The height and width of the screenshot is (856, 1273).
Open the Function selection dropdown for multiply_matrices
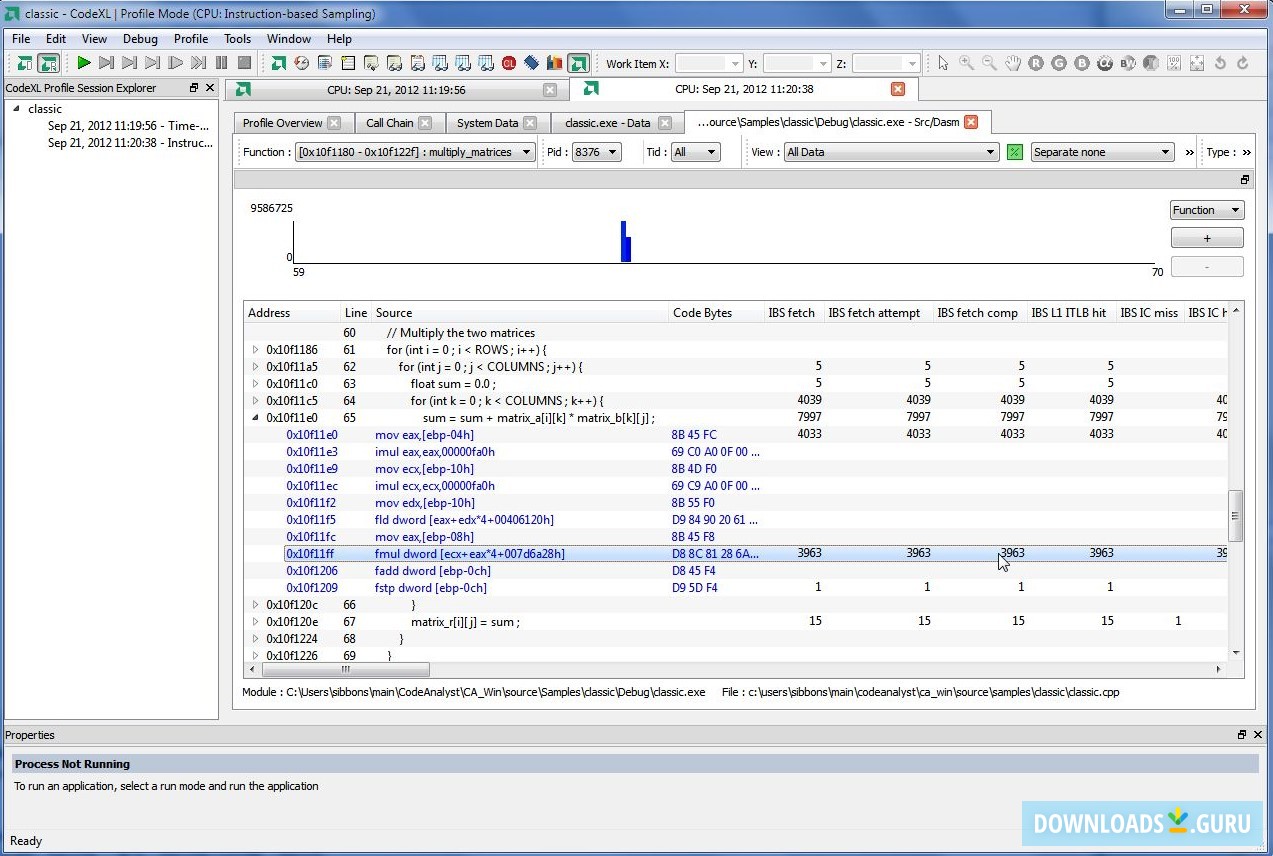(x=415, y=152)
